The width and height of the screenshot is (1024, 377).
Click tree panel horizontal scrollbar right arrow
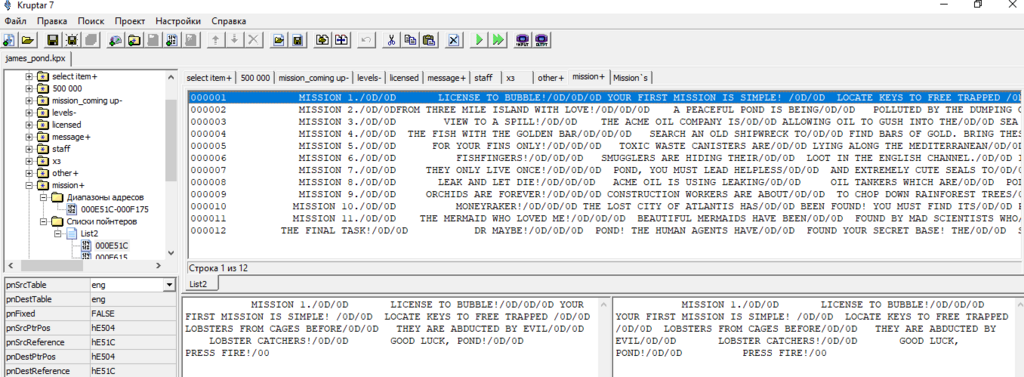pos(159,265)
